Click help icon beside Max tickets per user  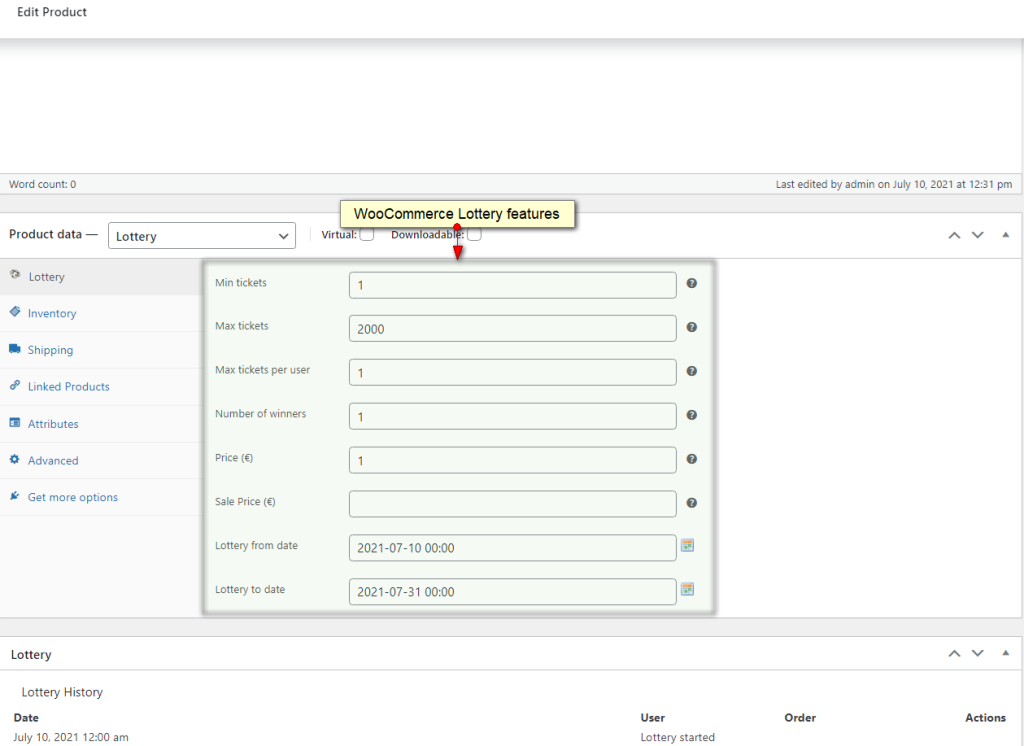pyautogui.click(x=692, y=370)
